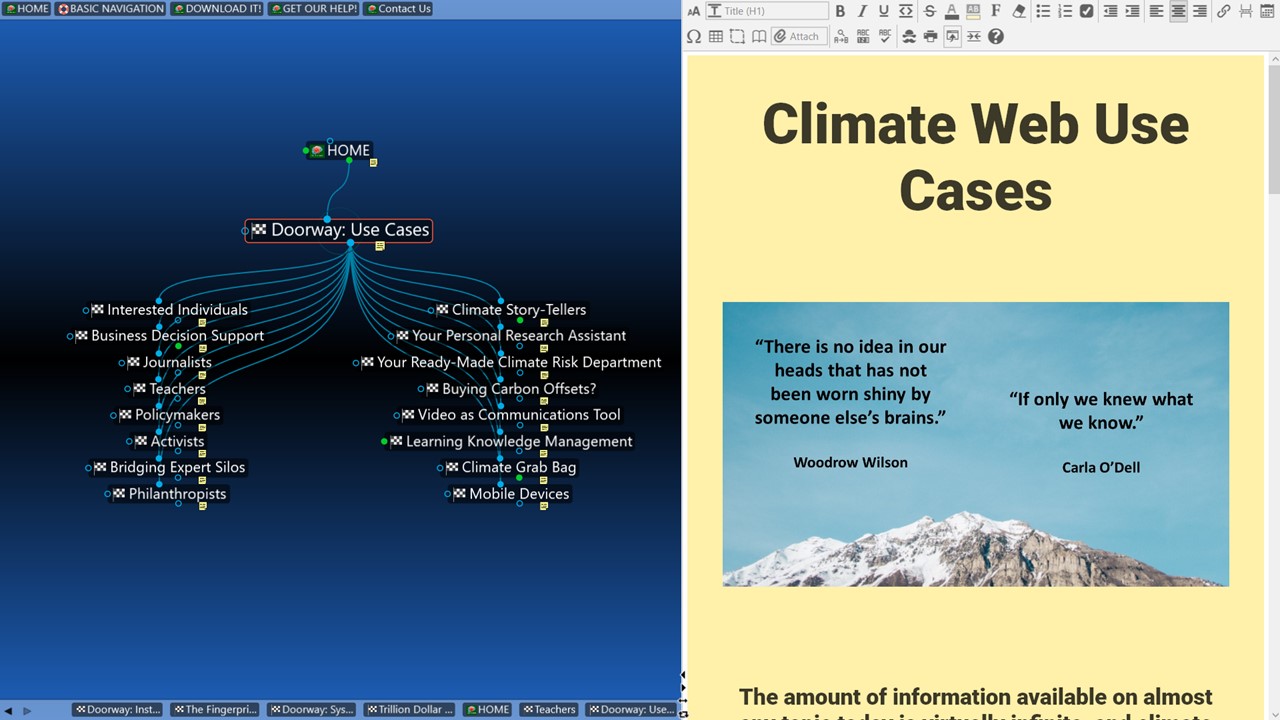Viewport: 1280px width, 720px height.
Task: Click the notes panel vertical scrollbar
Action: click(1273, 130)
